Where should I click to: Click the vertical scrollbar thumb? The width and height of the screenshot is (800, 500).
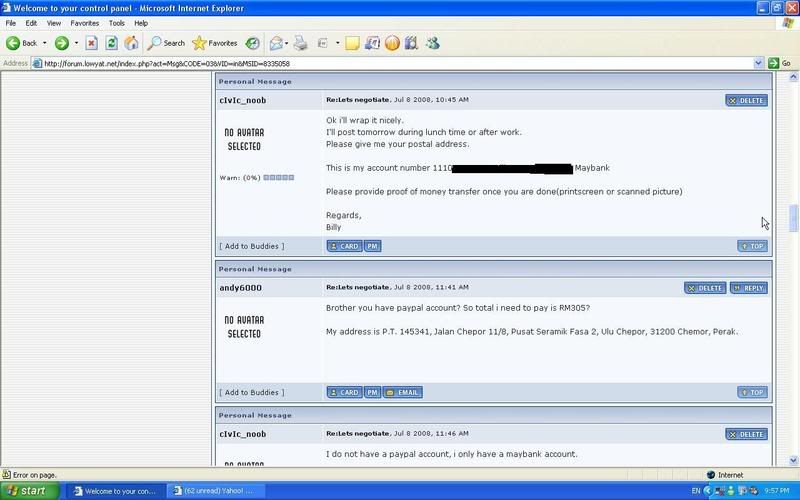click(x=794, y=217)
